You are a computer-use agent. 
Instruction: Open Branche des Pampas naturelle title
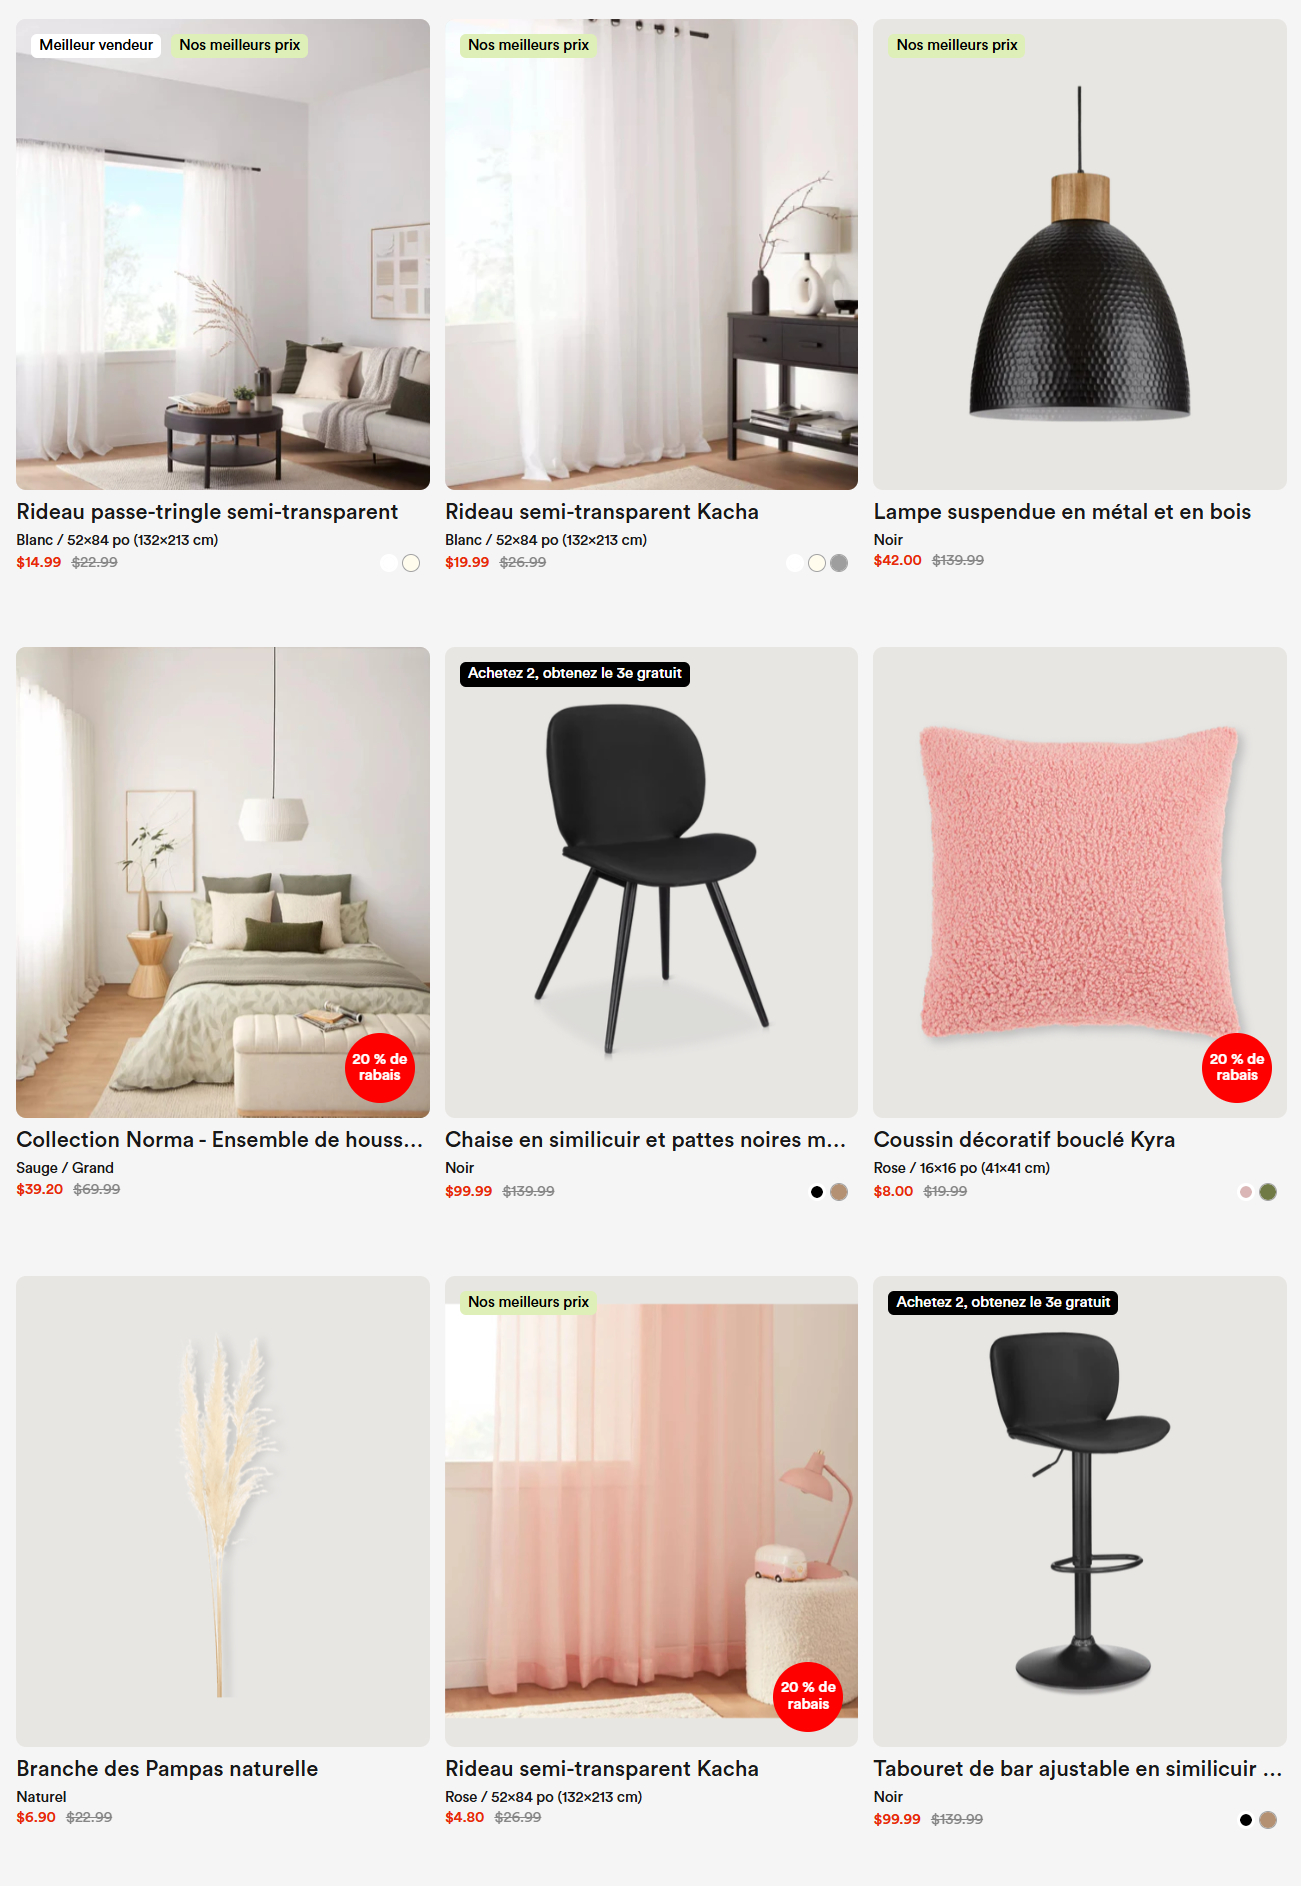click(167, 1769)
